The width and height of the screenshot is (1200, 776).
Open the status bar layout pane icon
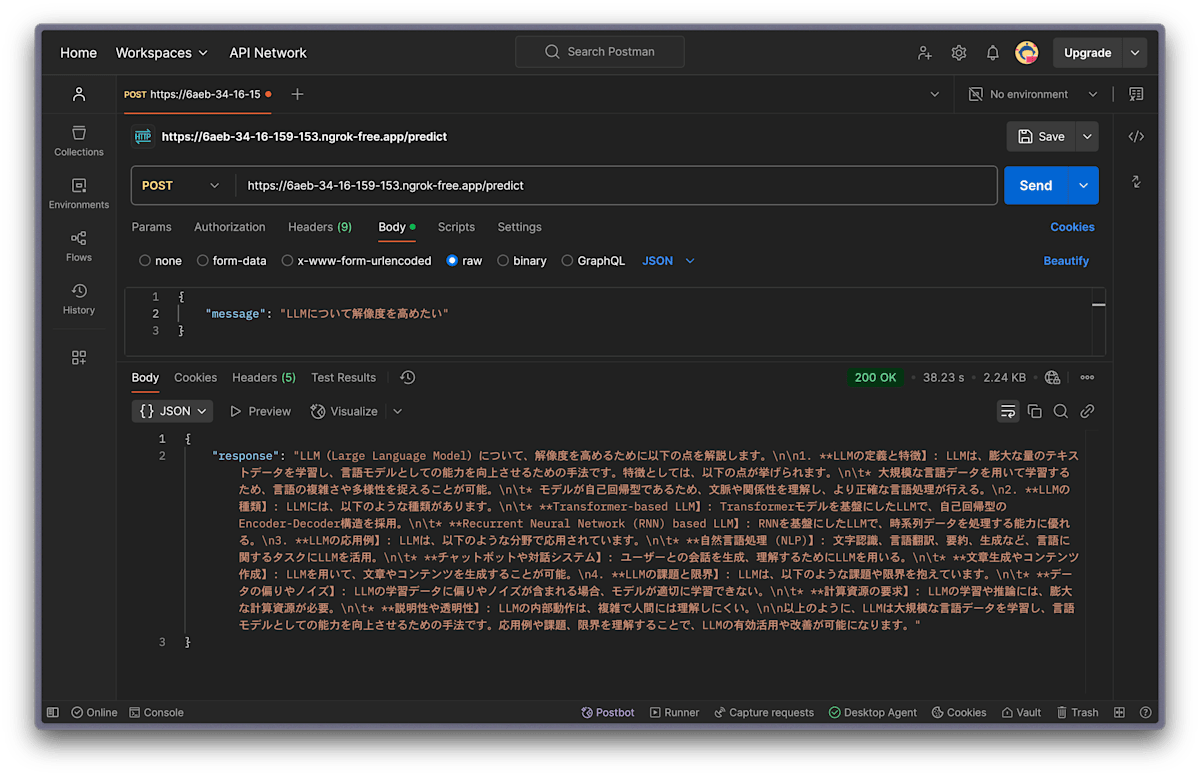1120,713
